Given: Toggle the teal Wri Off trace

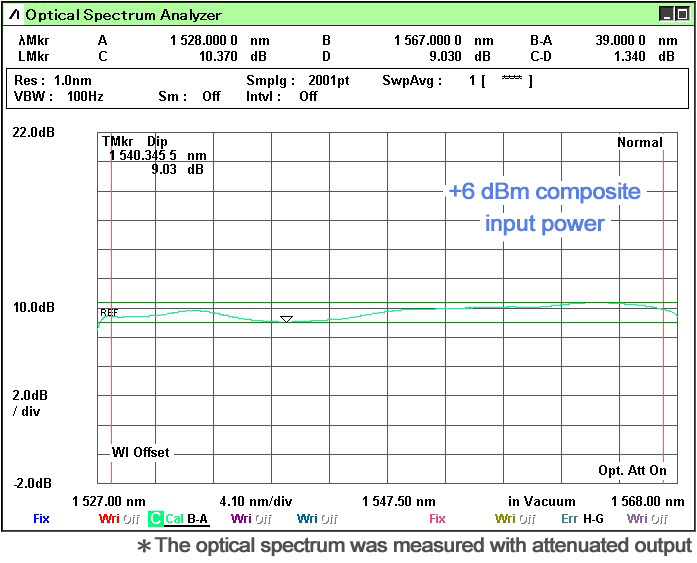Looking at the screenshot, I should (318, 519).
